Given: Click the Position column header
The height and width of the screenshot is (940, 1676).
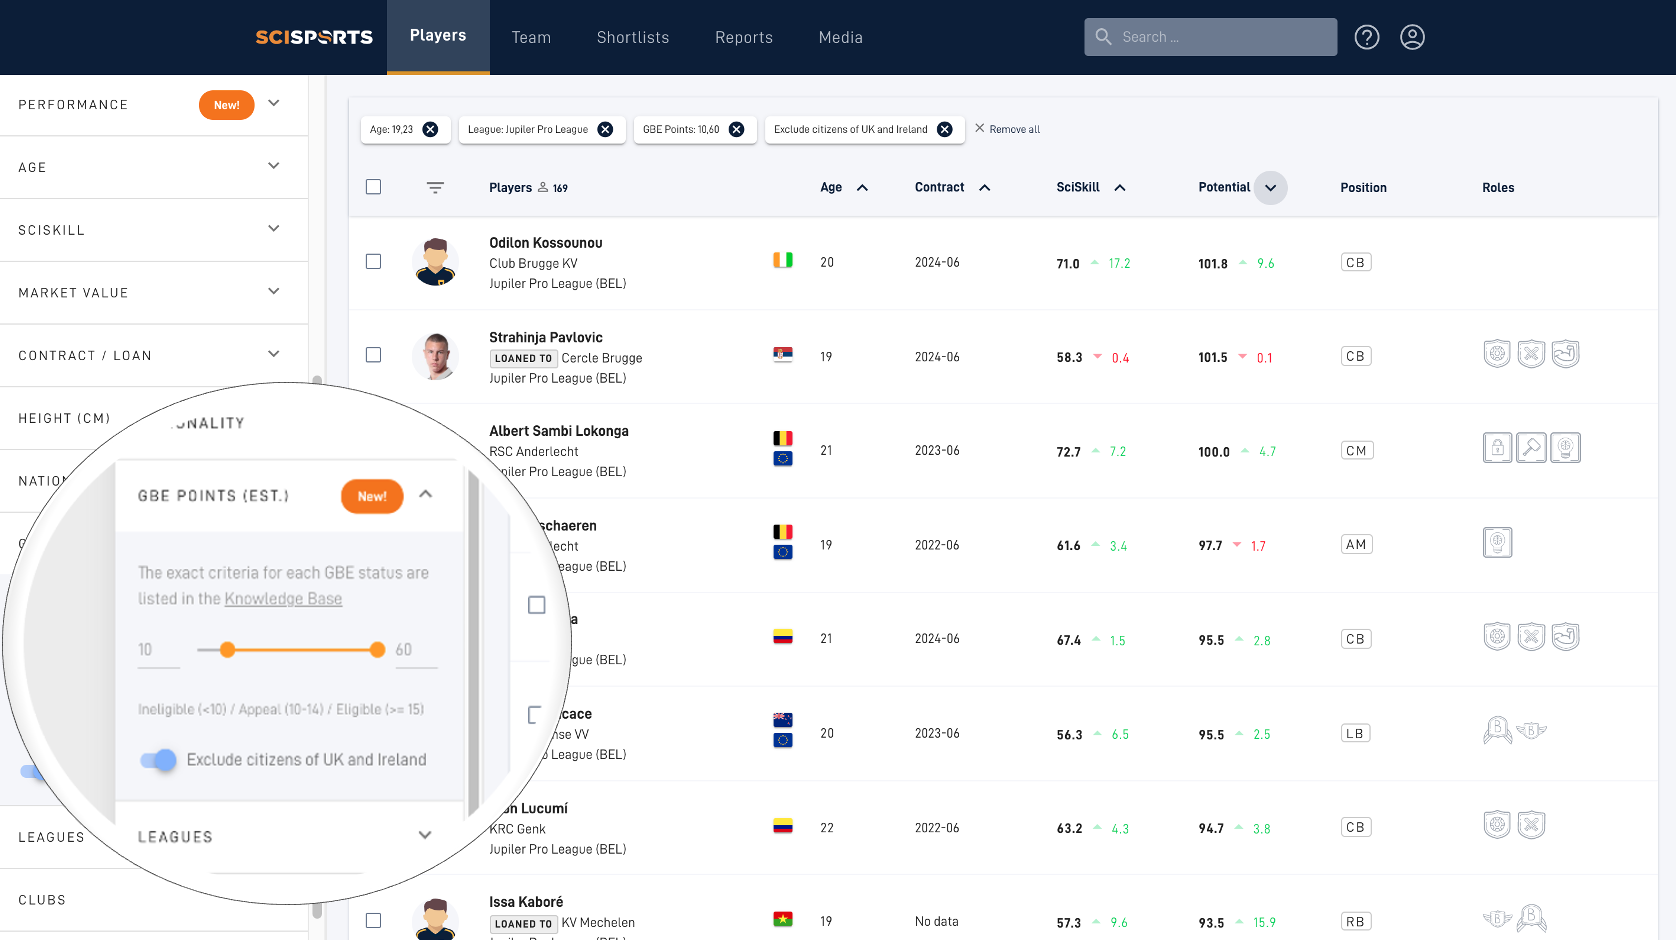Looking at the screenshot, I should point(1363,188).
